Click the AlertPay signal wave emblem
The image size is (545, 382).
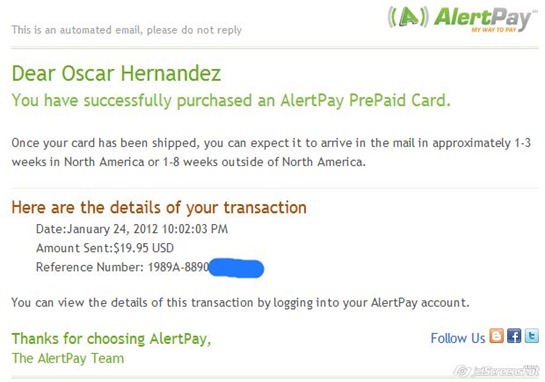408,17
